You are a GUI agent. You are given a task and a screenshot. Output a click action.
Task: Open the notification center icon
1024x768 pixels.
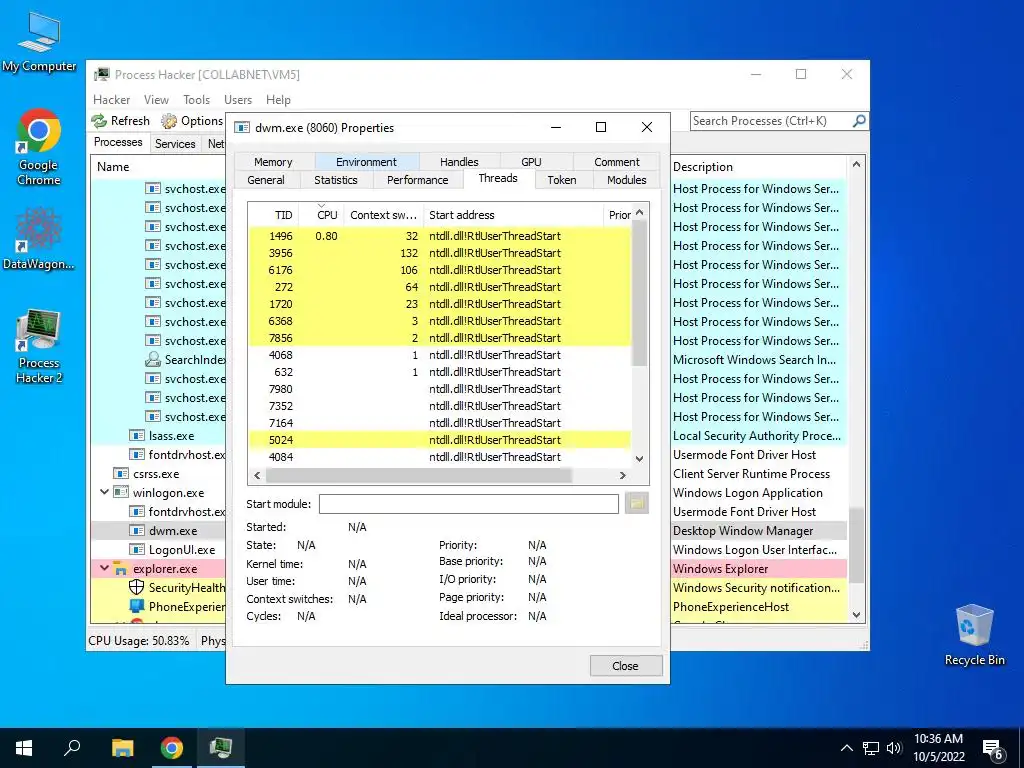pos(993,749)
